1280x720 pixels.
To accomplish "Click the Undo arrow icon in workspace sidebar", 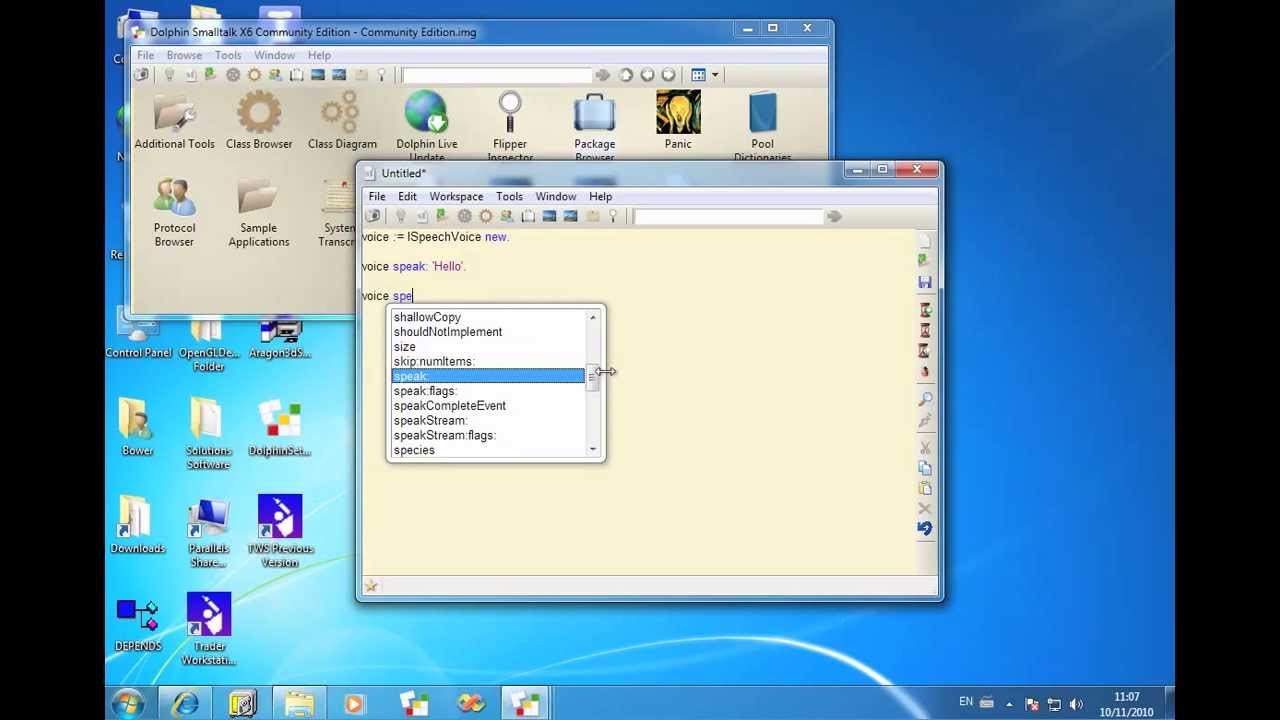I will click(925, 528).
